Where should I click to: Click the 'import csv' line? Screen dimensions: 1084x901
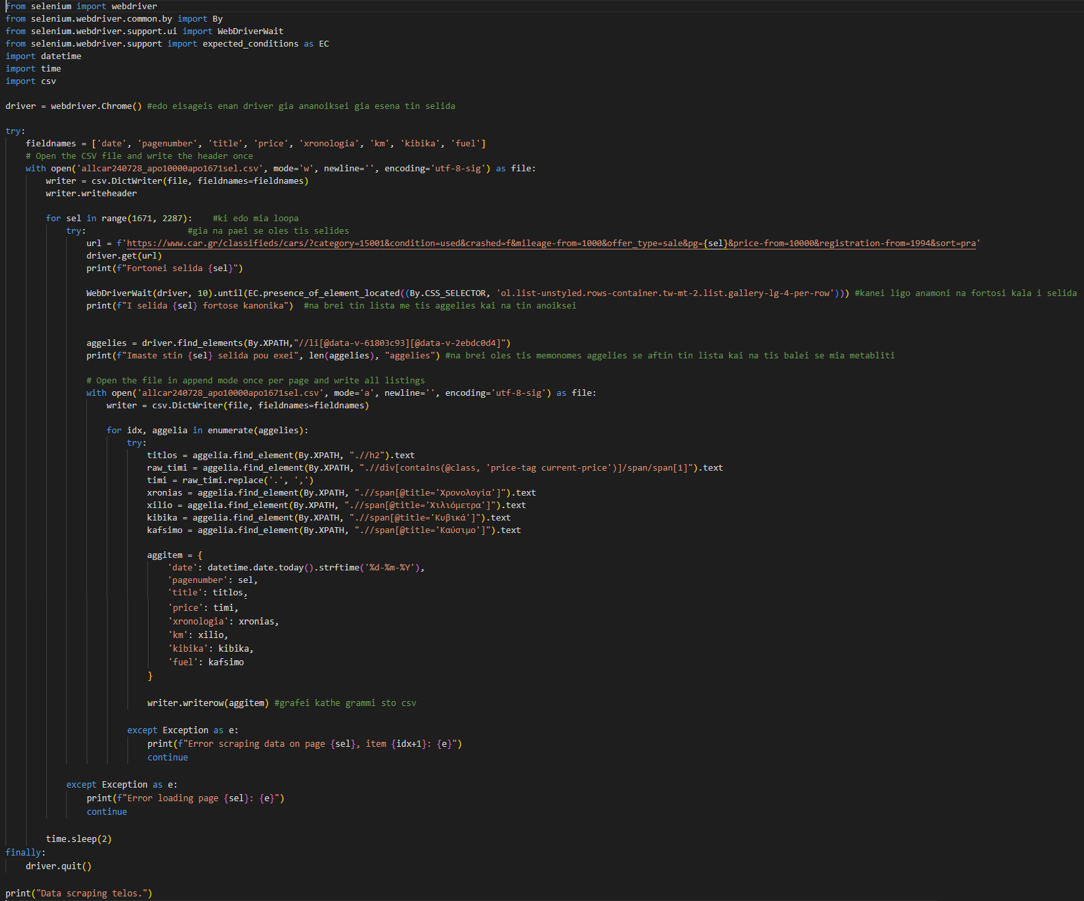31,81
